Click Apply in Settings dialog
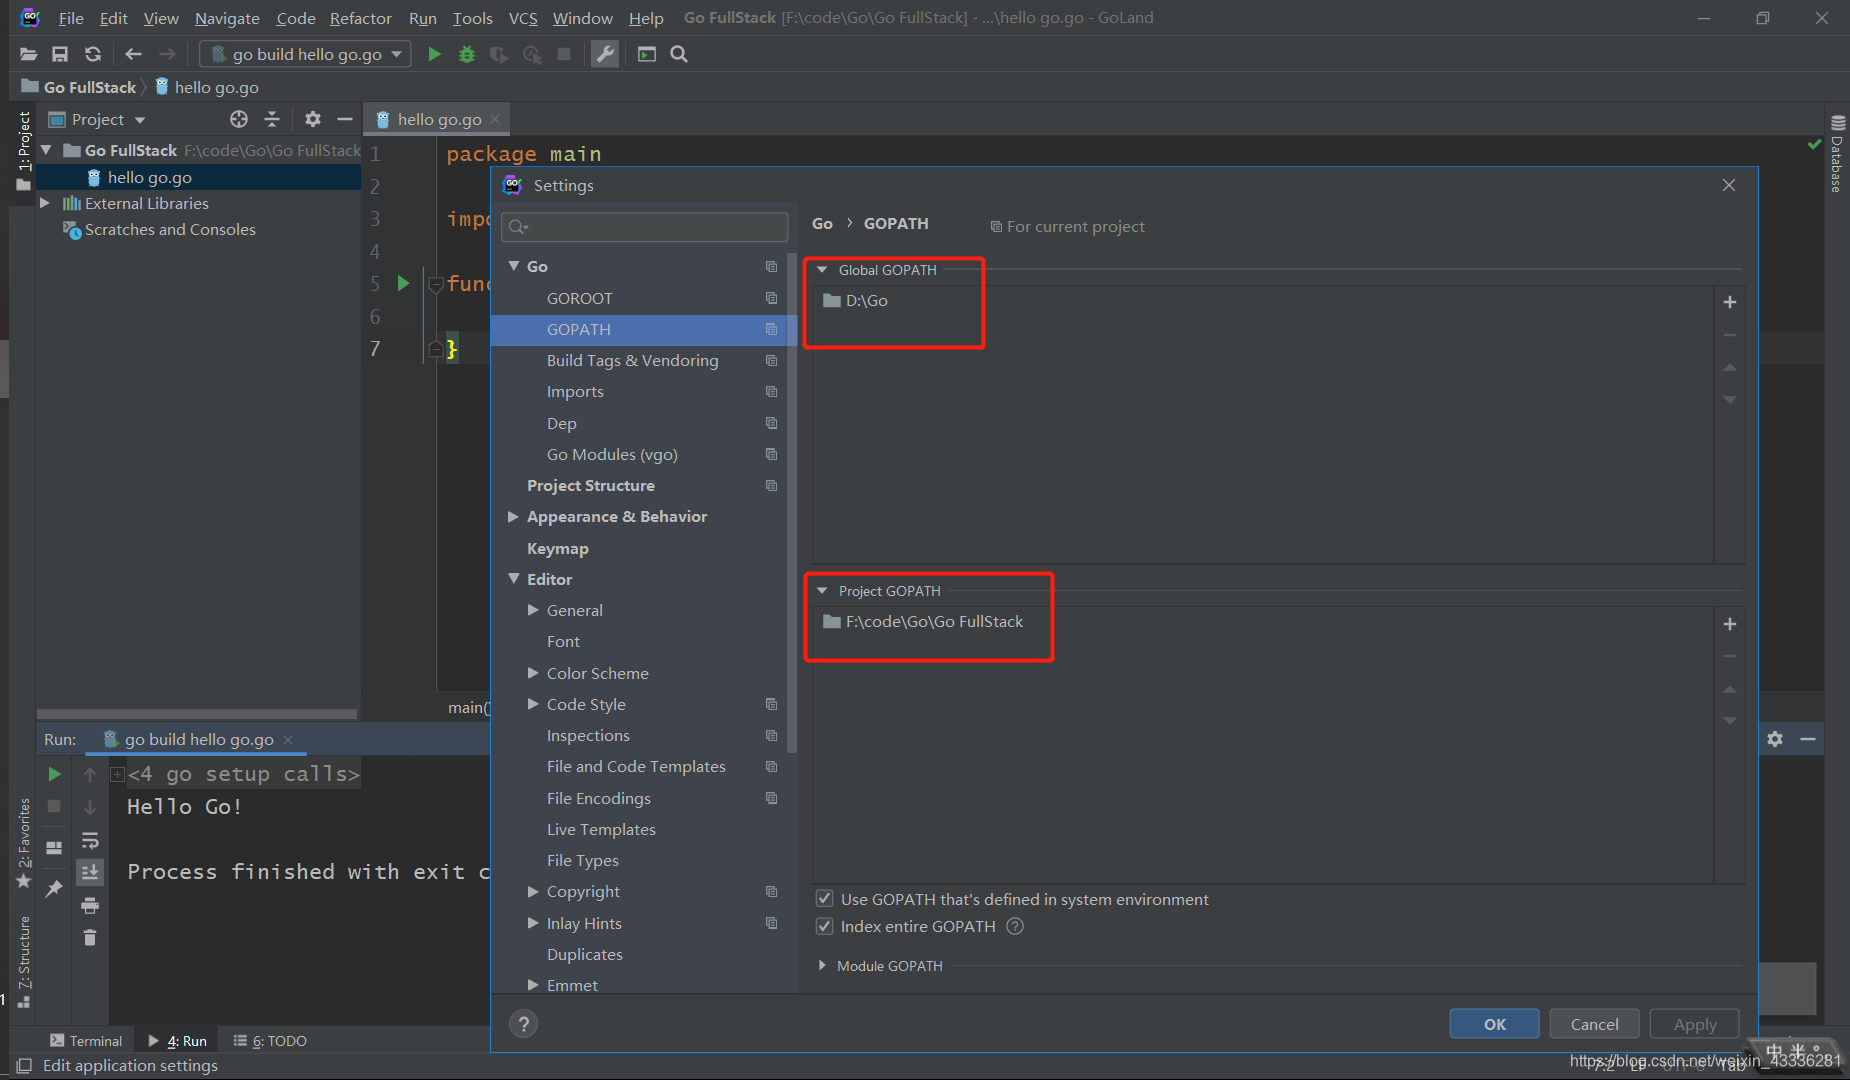Image resolution: width=1850 pixels, height=1080 pixels. click(1695, 1024)
